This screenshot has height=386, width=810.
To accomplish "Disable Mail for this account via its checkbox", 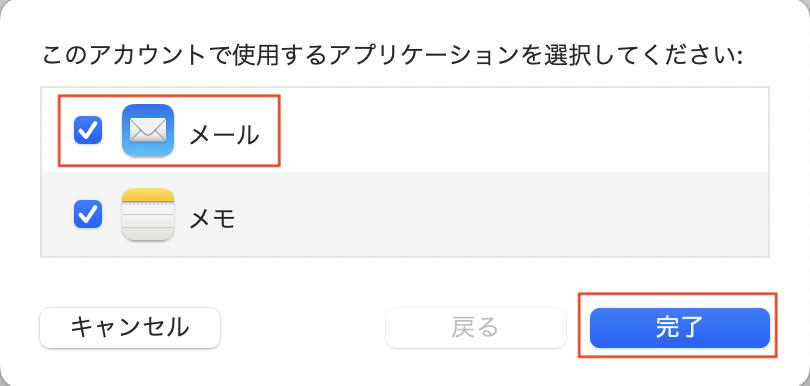I will pyautogui.click(x=88, y=130).
